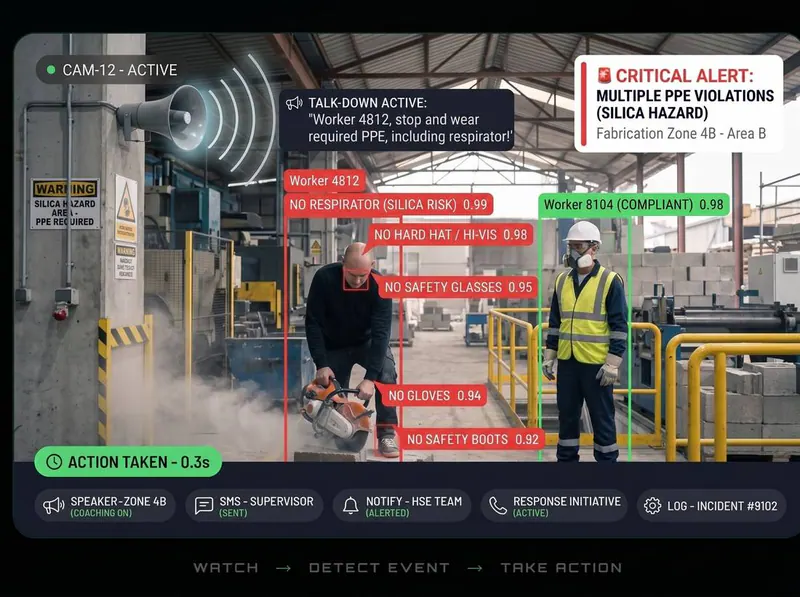Click NO GLOVES 0.94 detection tag
The image size is (800, 597).
[x=435, y=395]
